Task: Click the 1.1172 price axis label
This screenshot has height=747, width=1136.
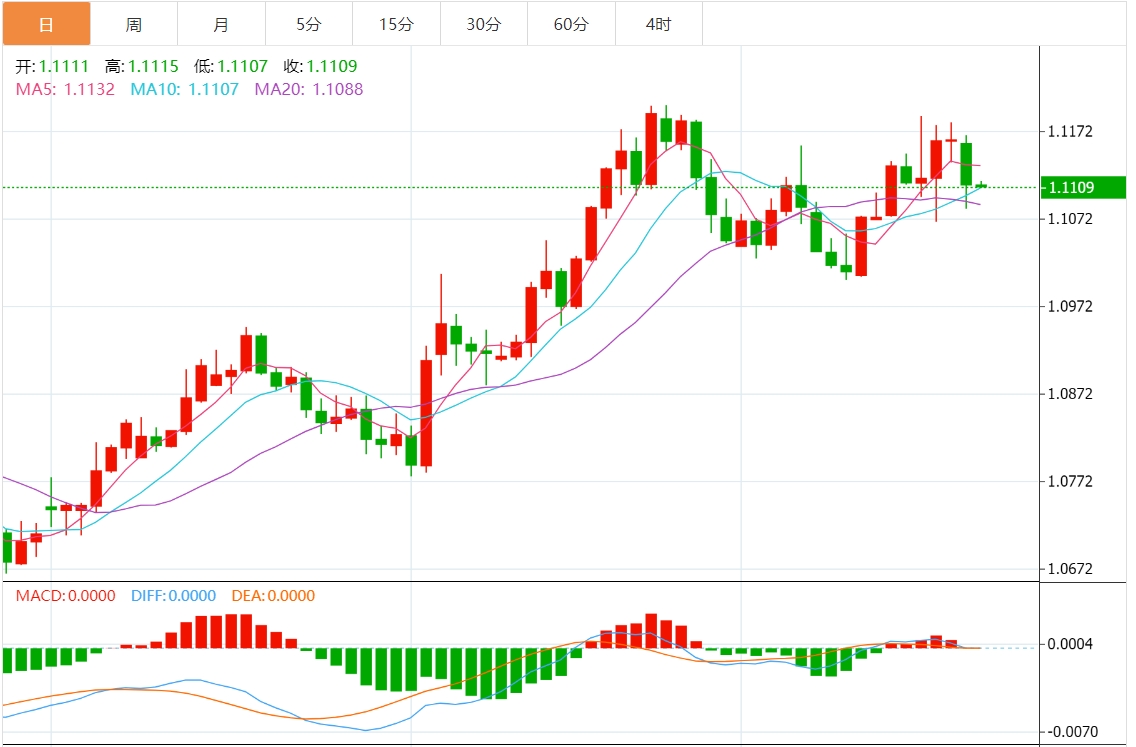Action: coord(1070,131)
